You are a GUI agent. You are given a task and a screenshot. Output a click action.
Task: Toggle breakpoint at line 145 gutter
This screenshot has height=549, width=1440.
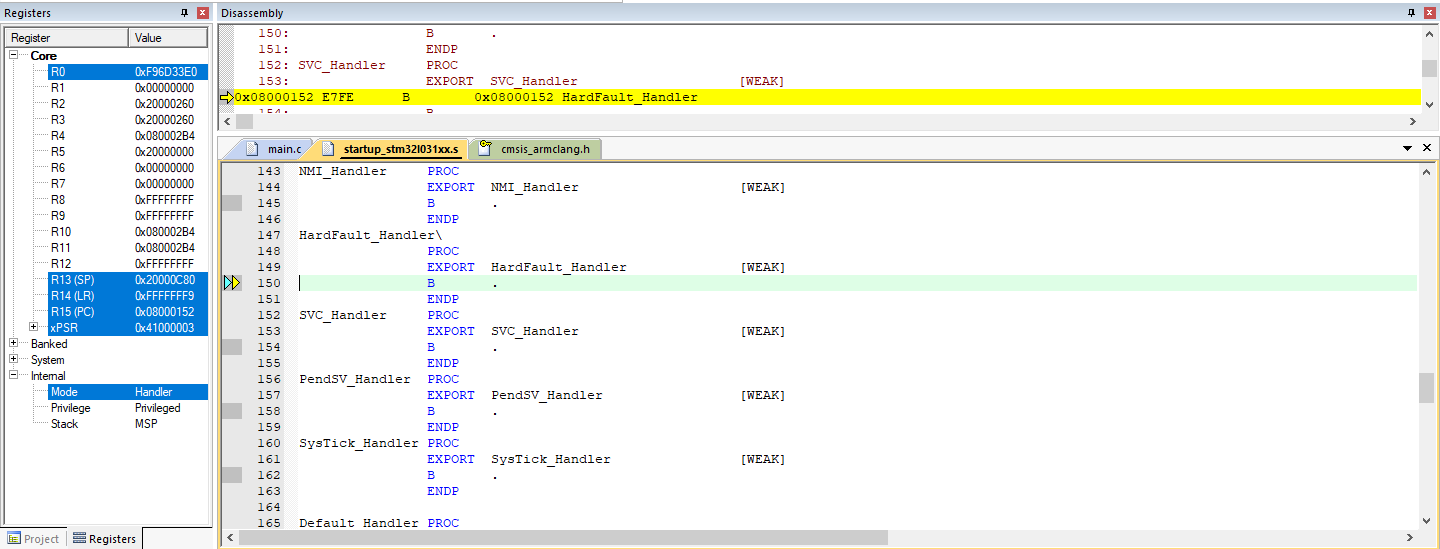232,203
